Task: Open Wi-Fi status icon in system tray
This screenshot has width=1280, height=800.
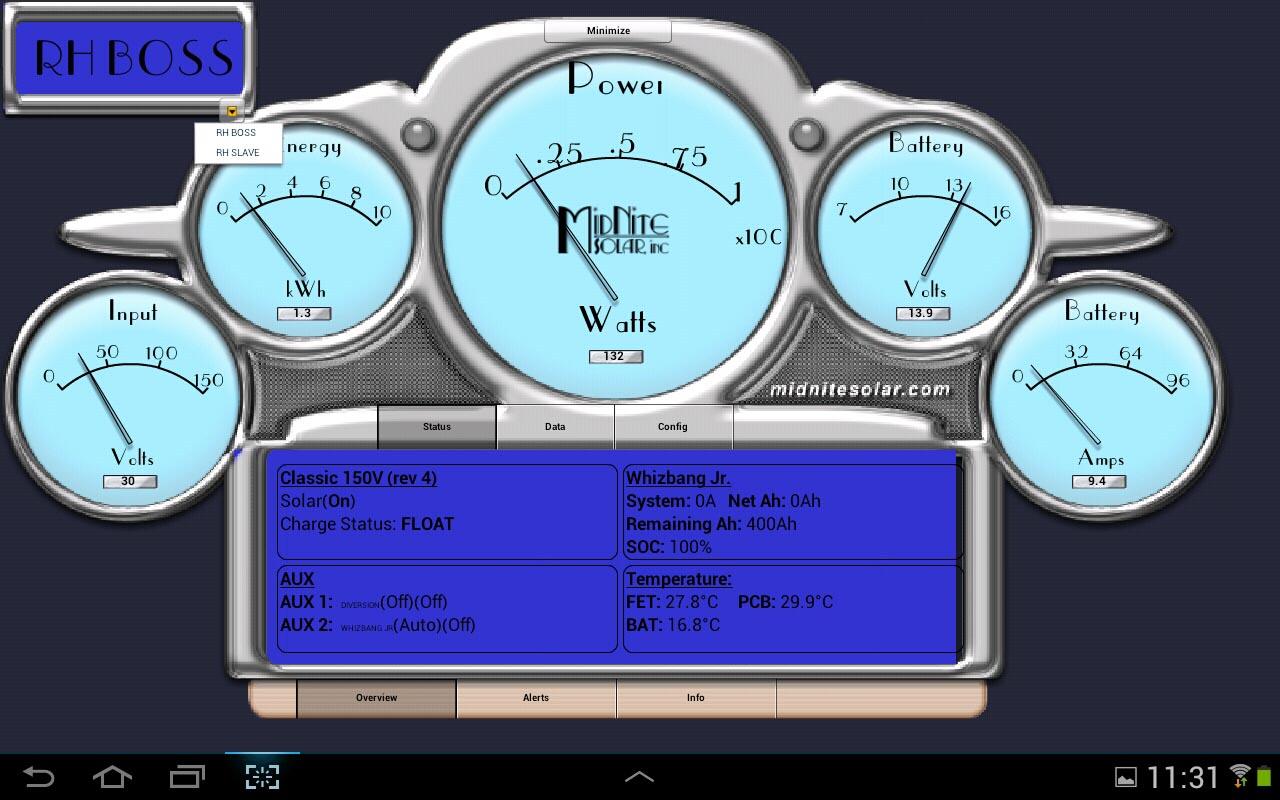Action: (x=1240, y=776)
